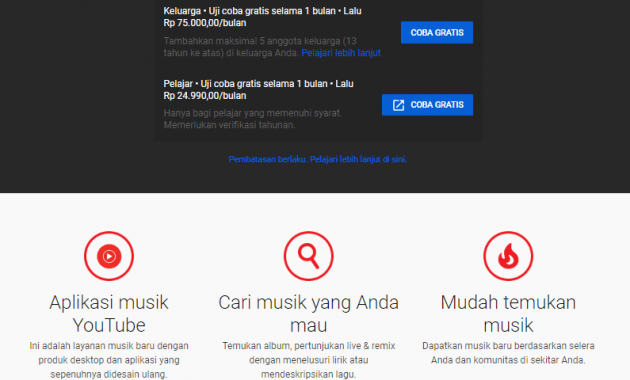Screen dimensions: 630x380
Task: Click 'Keluarga • Uji coba gratis' plan title
Action: pos(262,11)
